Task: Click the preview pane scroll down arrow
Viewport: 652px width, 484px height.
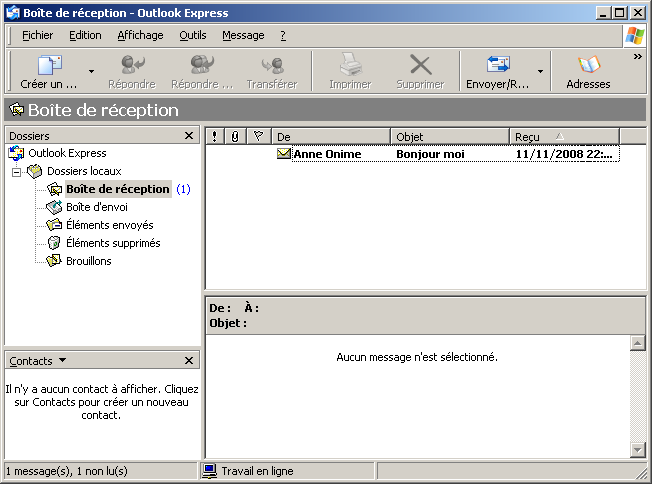Action: pyautogui.click(x=637, y=449)
